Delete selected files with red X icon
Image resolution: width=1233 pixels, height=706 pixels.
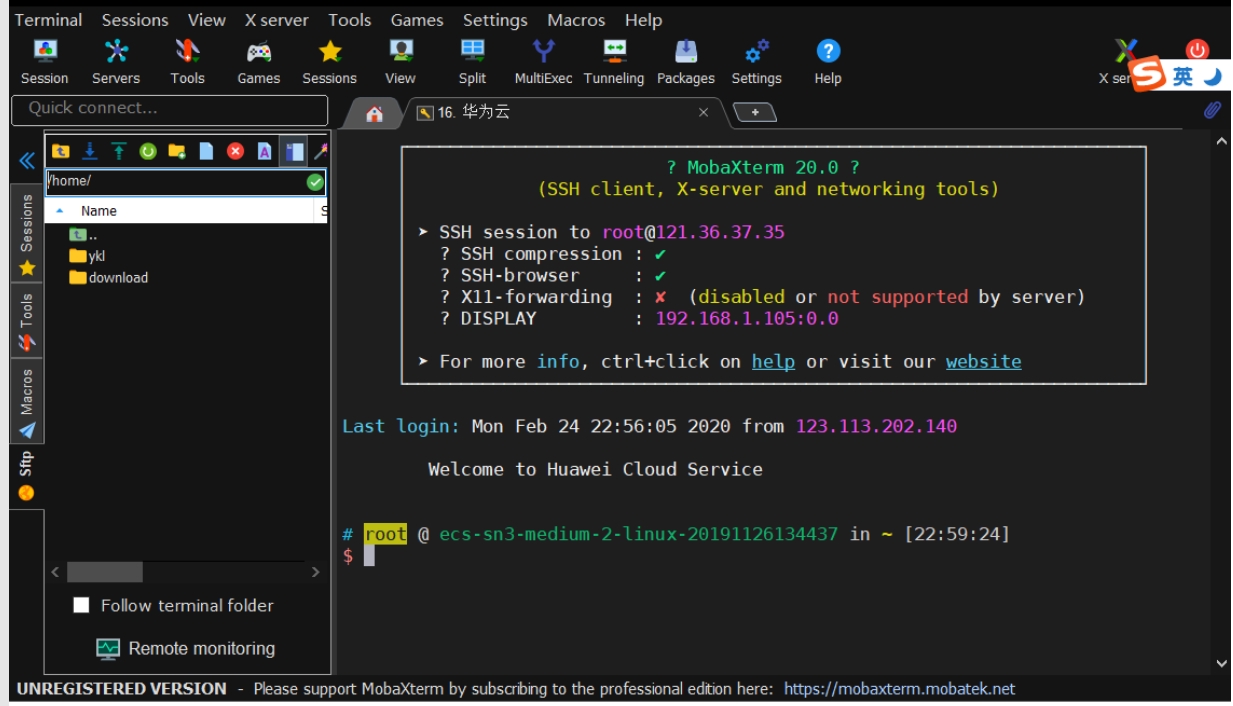click(235, 151)
